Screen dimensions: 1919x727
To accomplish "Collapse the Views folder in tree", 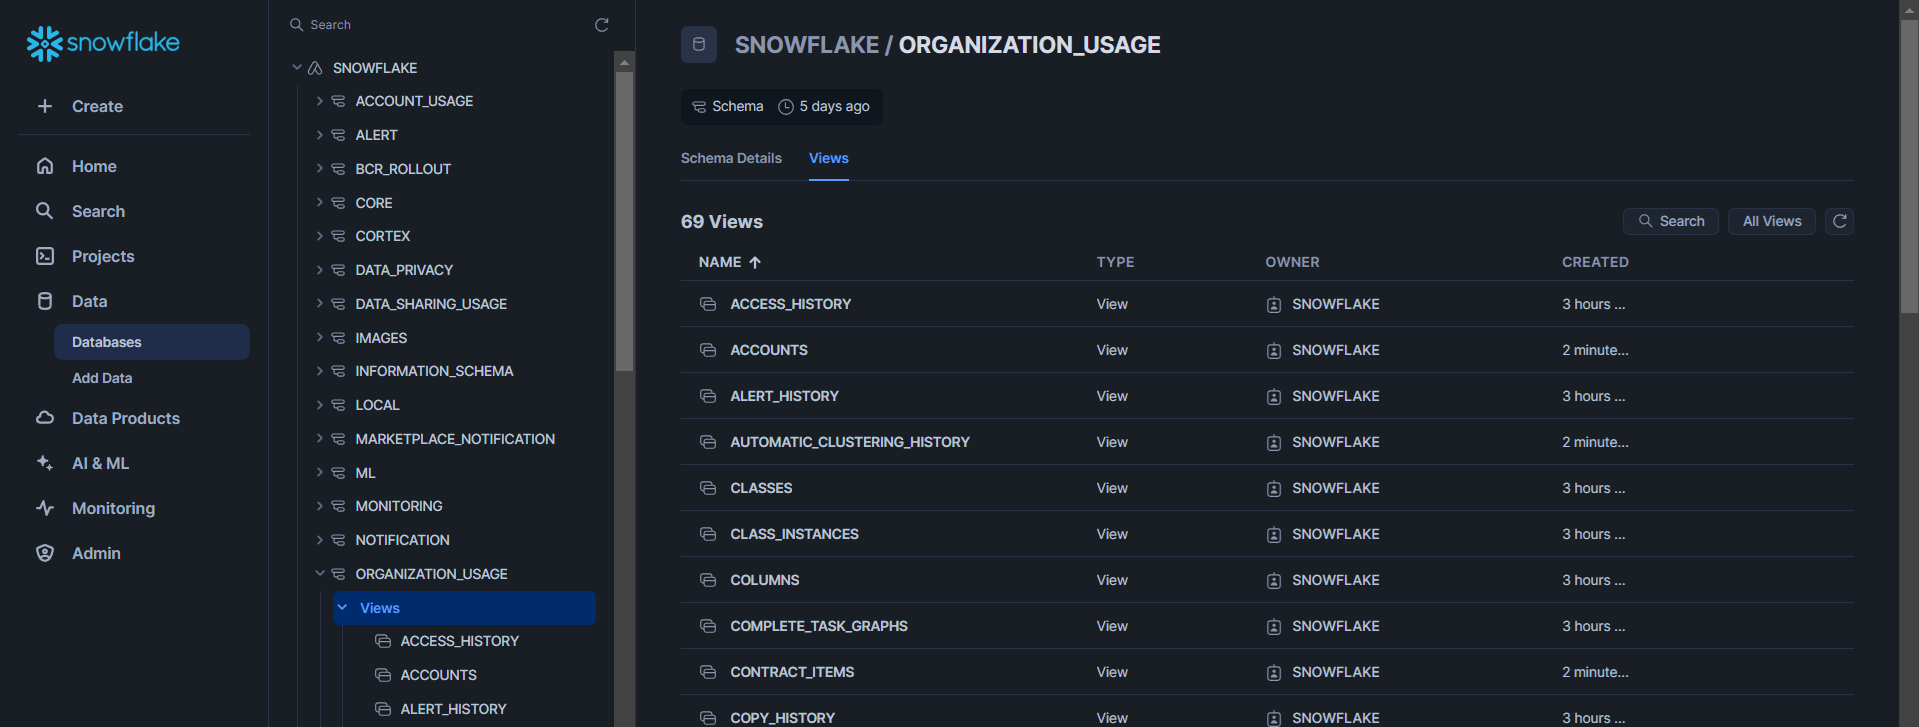I will click(x=343, y=608).
